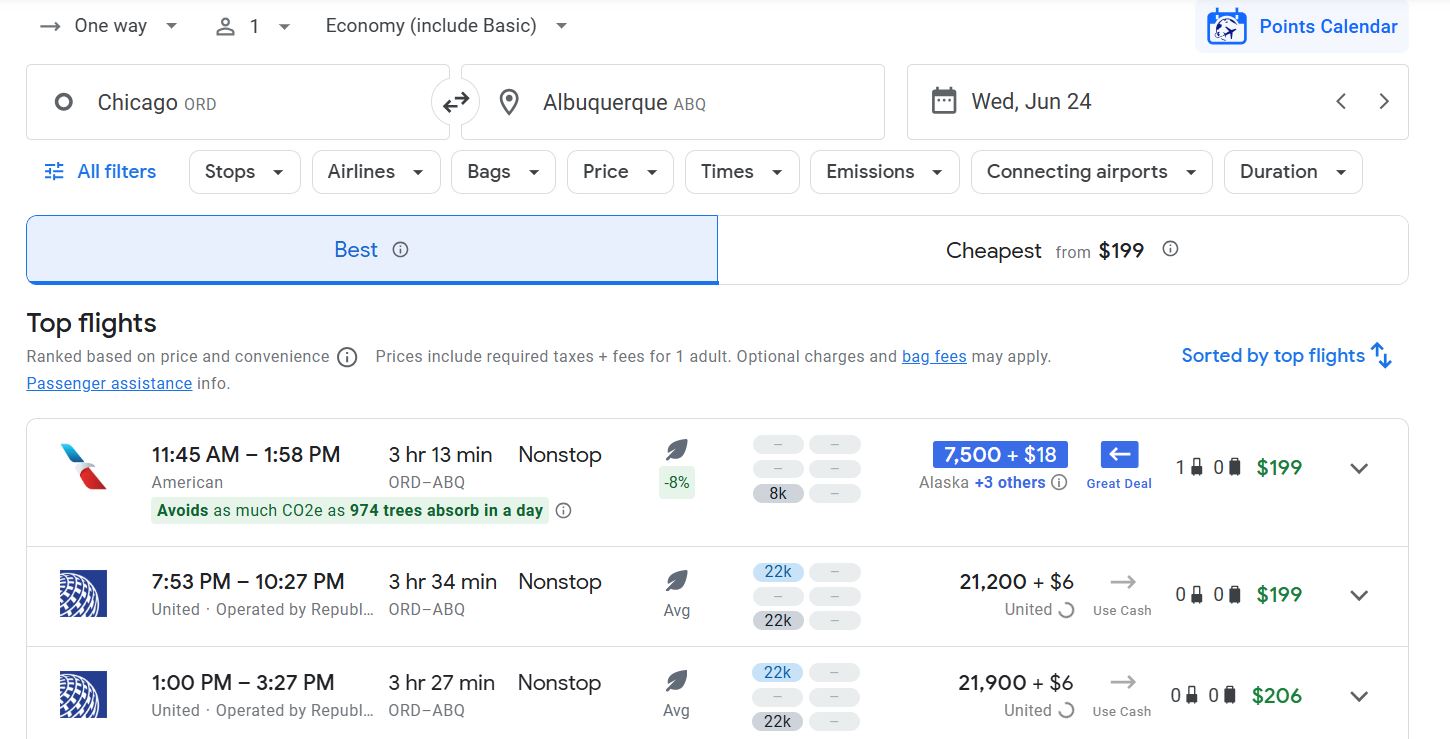Viewport: 1450px width, 739px height.
Task: Click the Chicago ORD origin field
Action: 238,102
